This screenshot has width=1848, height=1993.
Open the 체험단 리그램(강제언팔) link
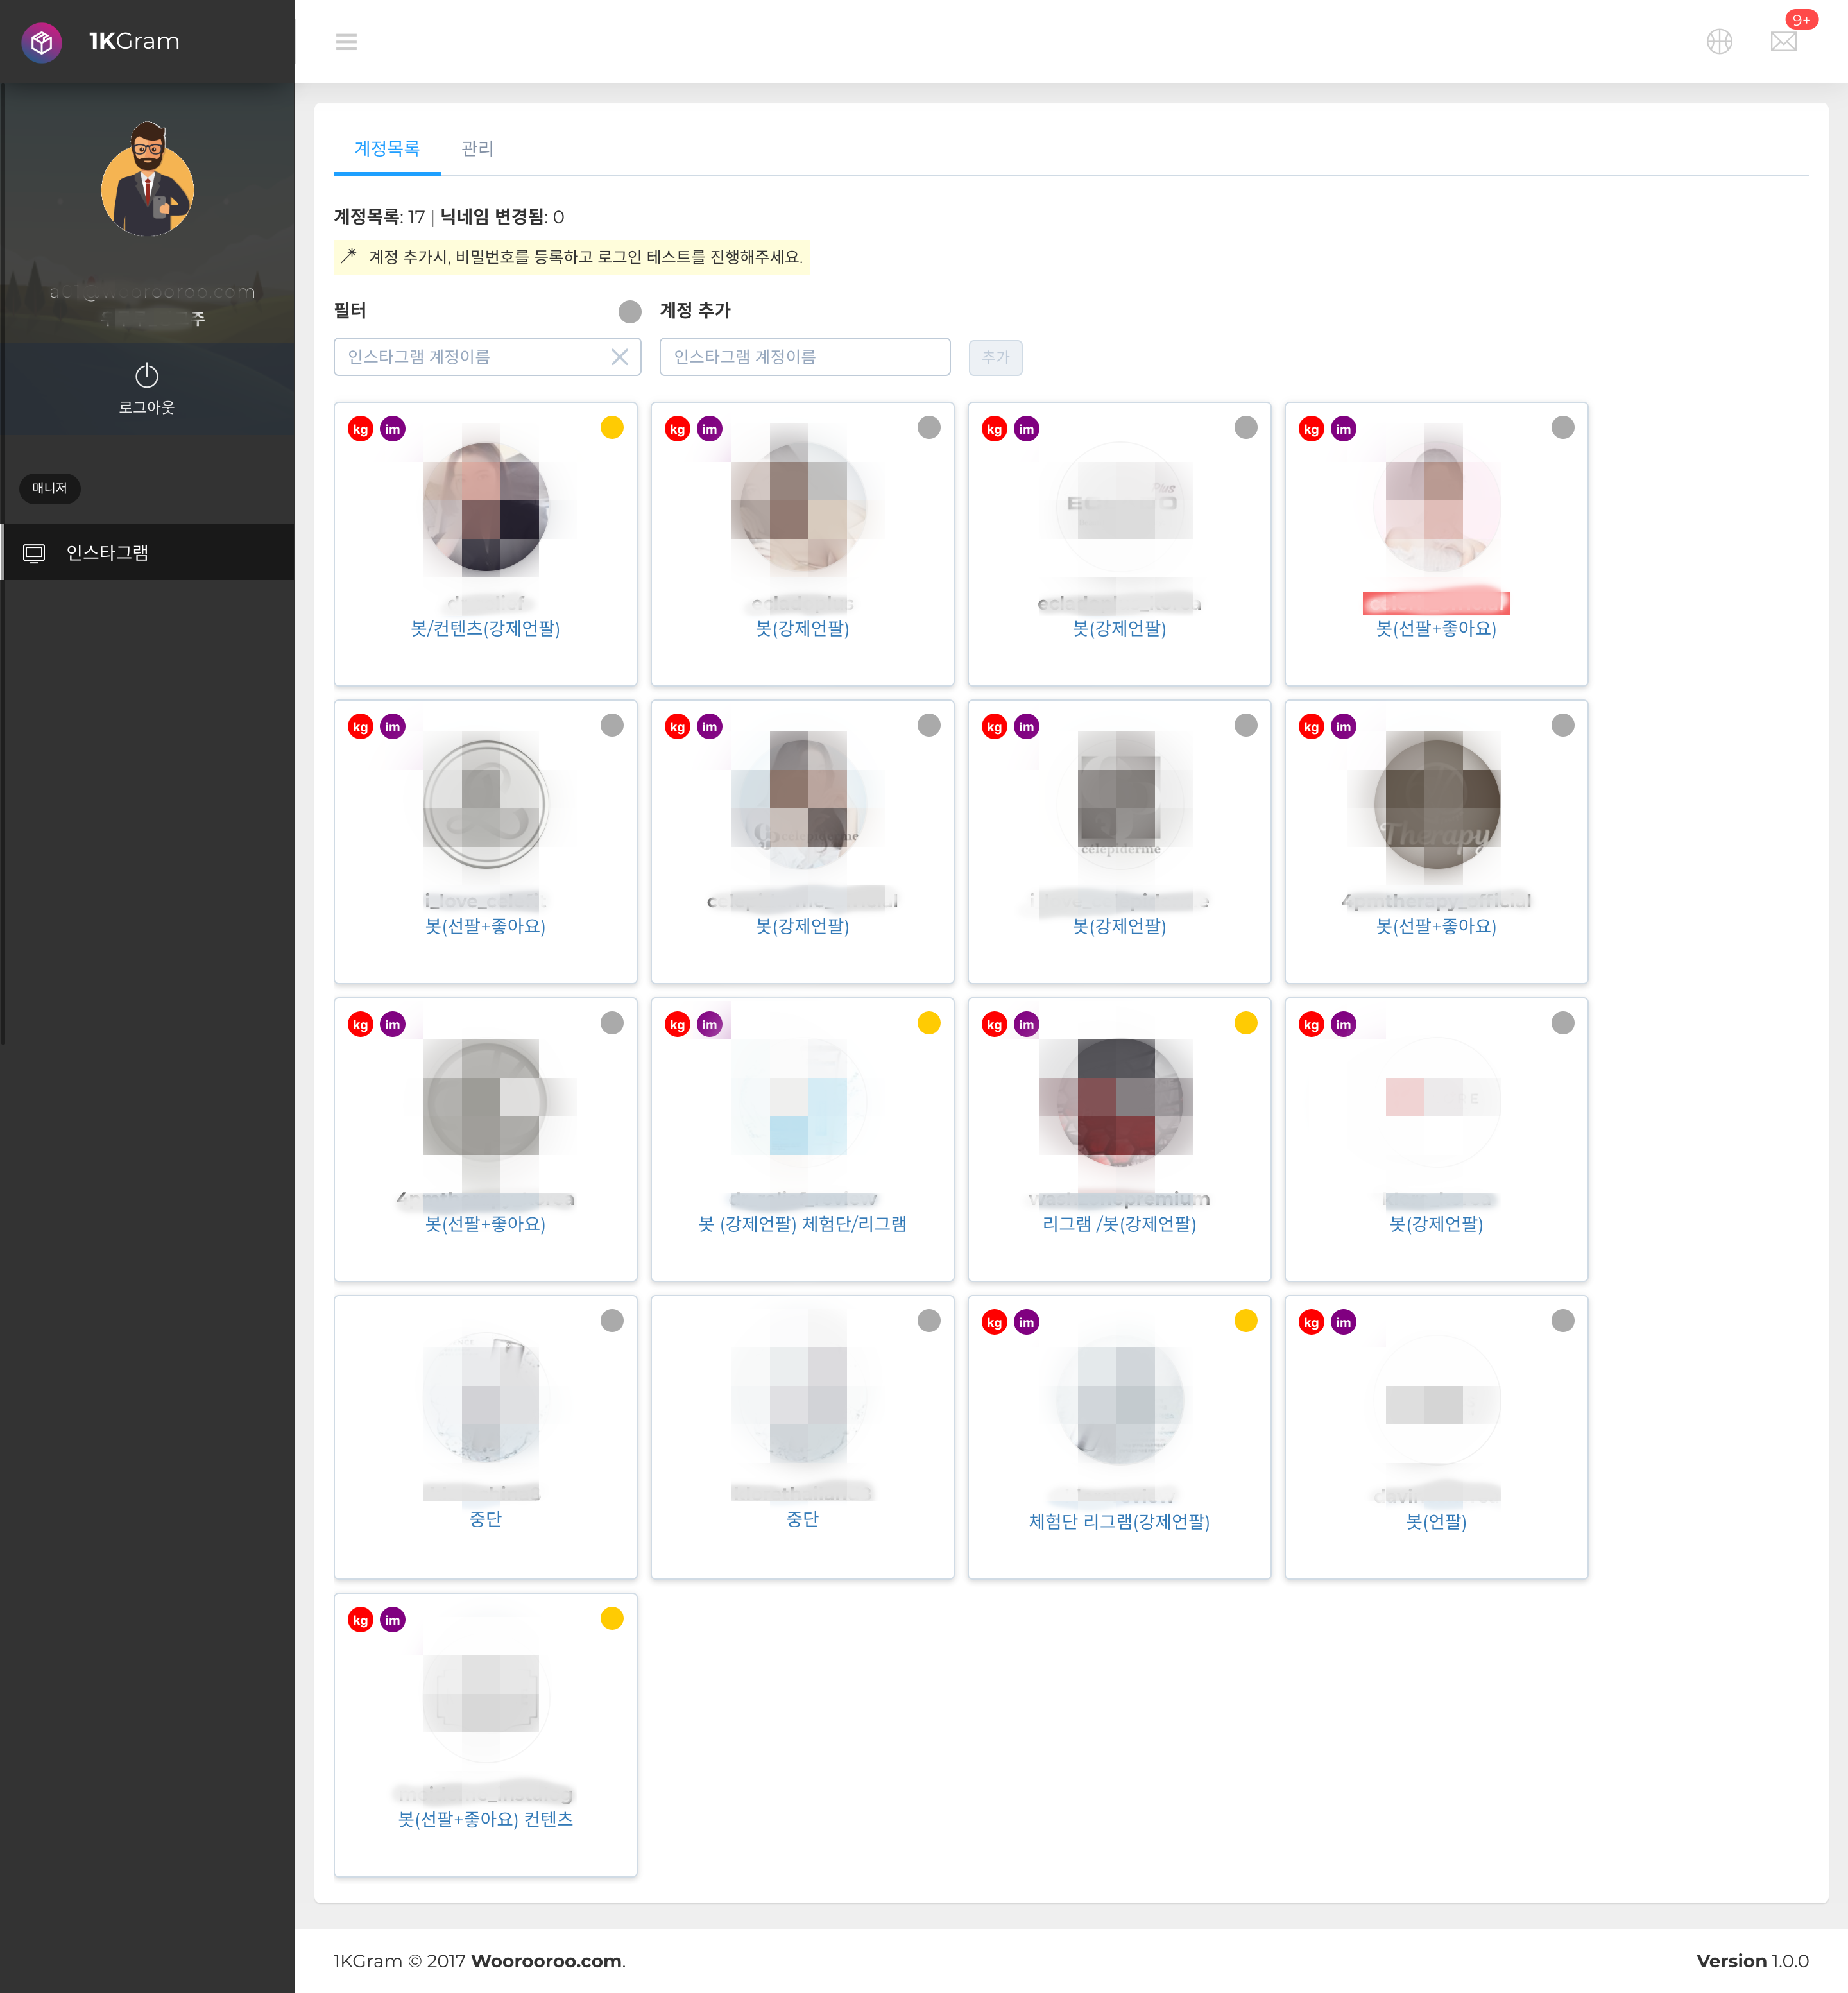pyautogui.click(x=1119, y=1522)
